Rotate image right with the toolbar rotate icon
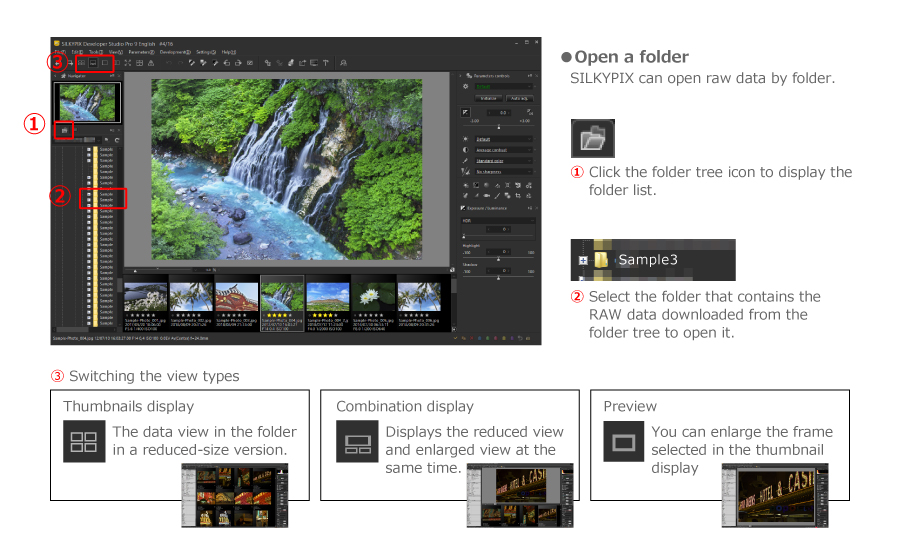The height and width of the screenshot is (560, 900). tap(238, 63)
